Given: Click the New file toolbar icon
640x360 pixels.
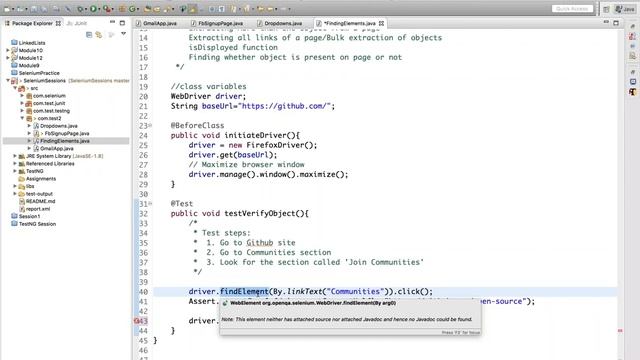Looking at the screenshot, I should [x=7, y=9].
